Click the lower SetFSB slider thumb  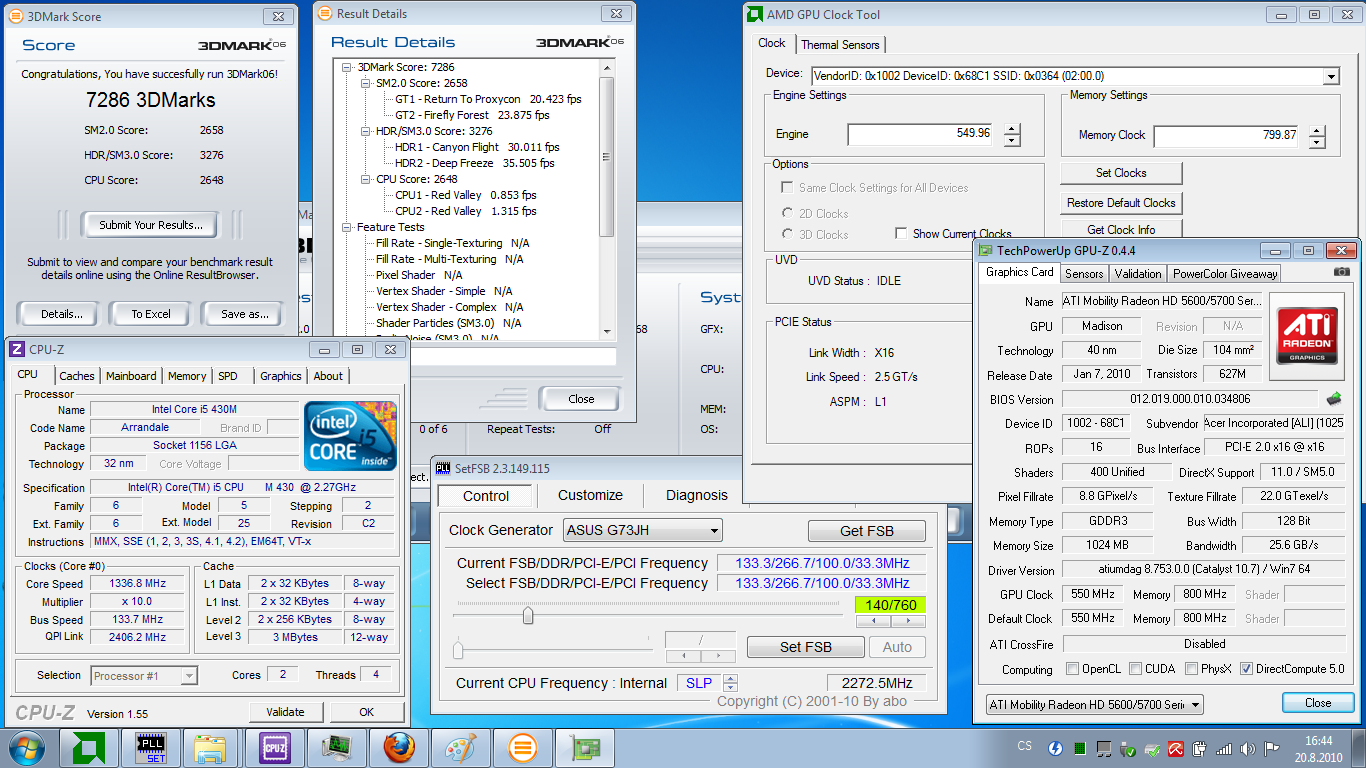[458, 651]
